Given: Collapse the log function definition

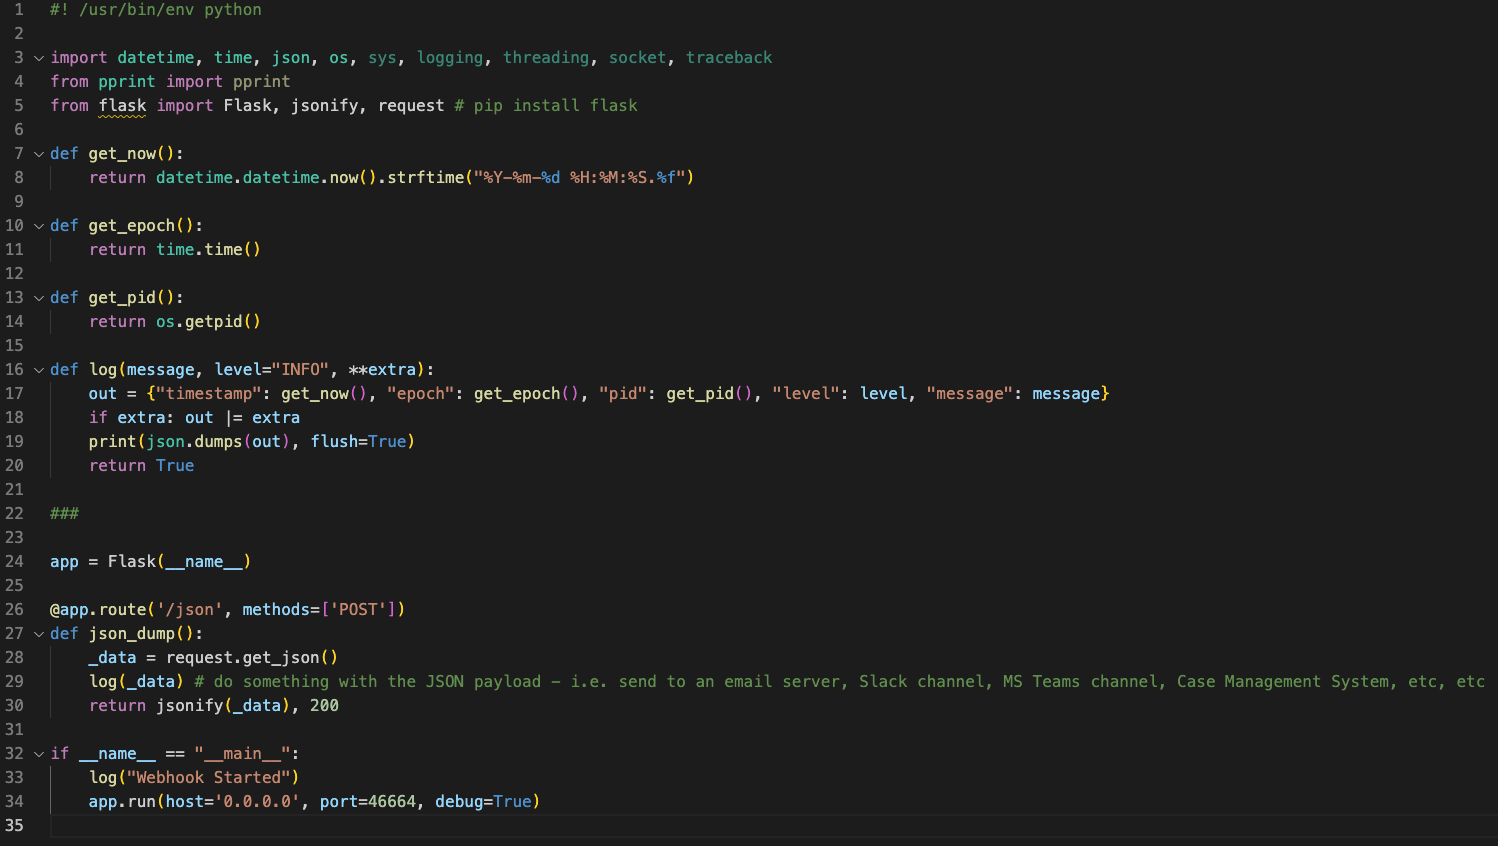Looking at the screenshot, I should pos(39,370).
